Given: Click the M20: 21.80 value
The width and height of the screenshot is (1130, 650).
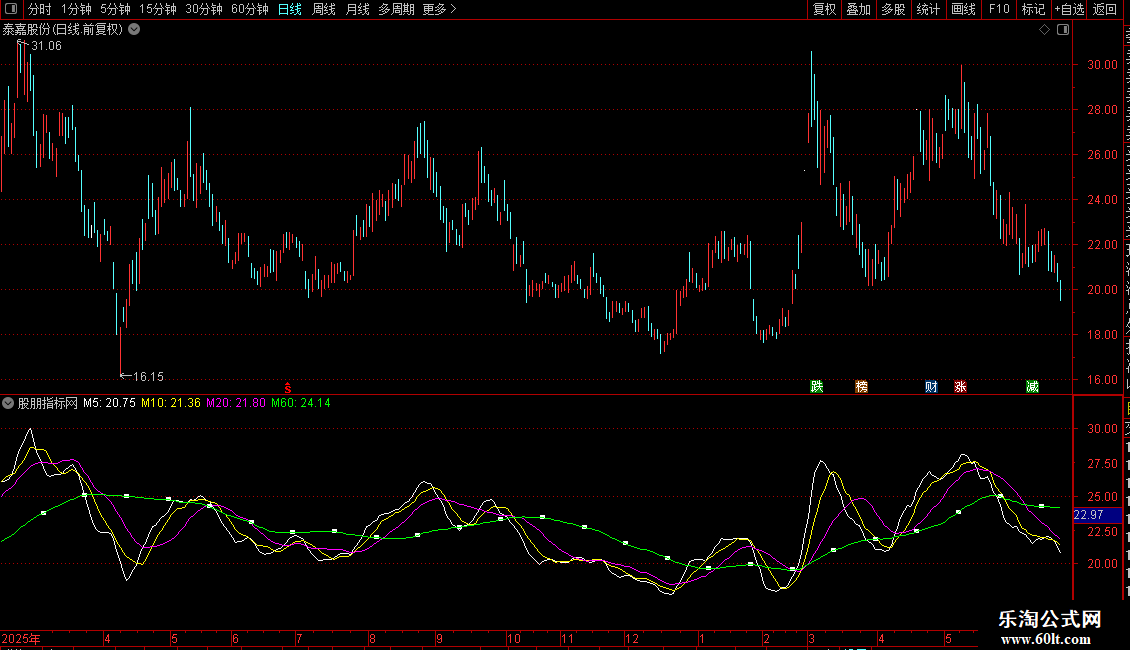Looking at the screenshot, I should click(x=236, y=403).
